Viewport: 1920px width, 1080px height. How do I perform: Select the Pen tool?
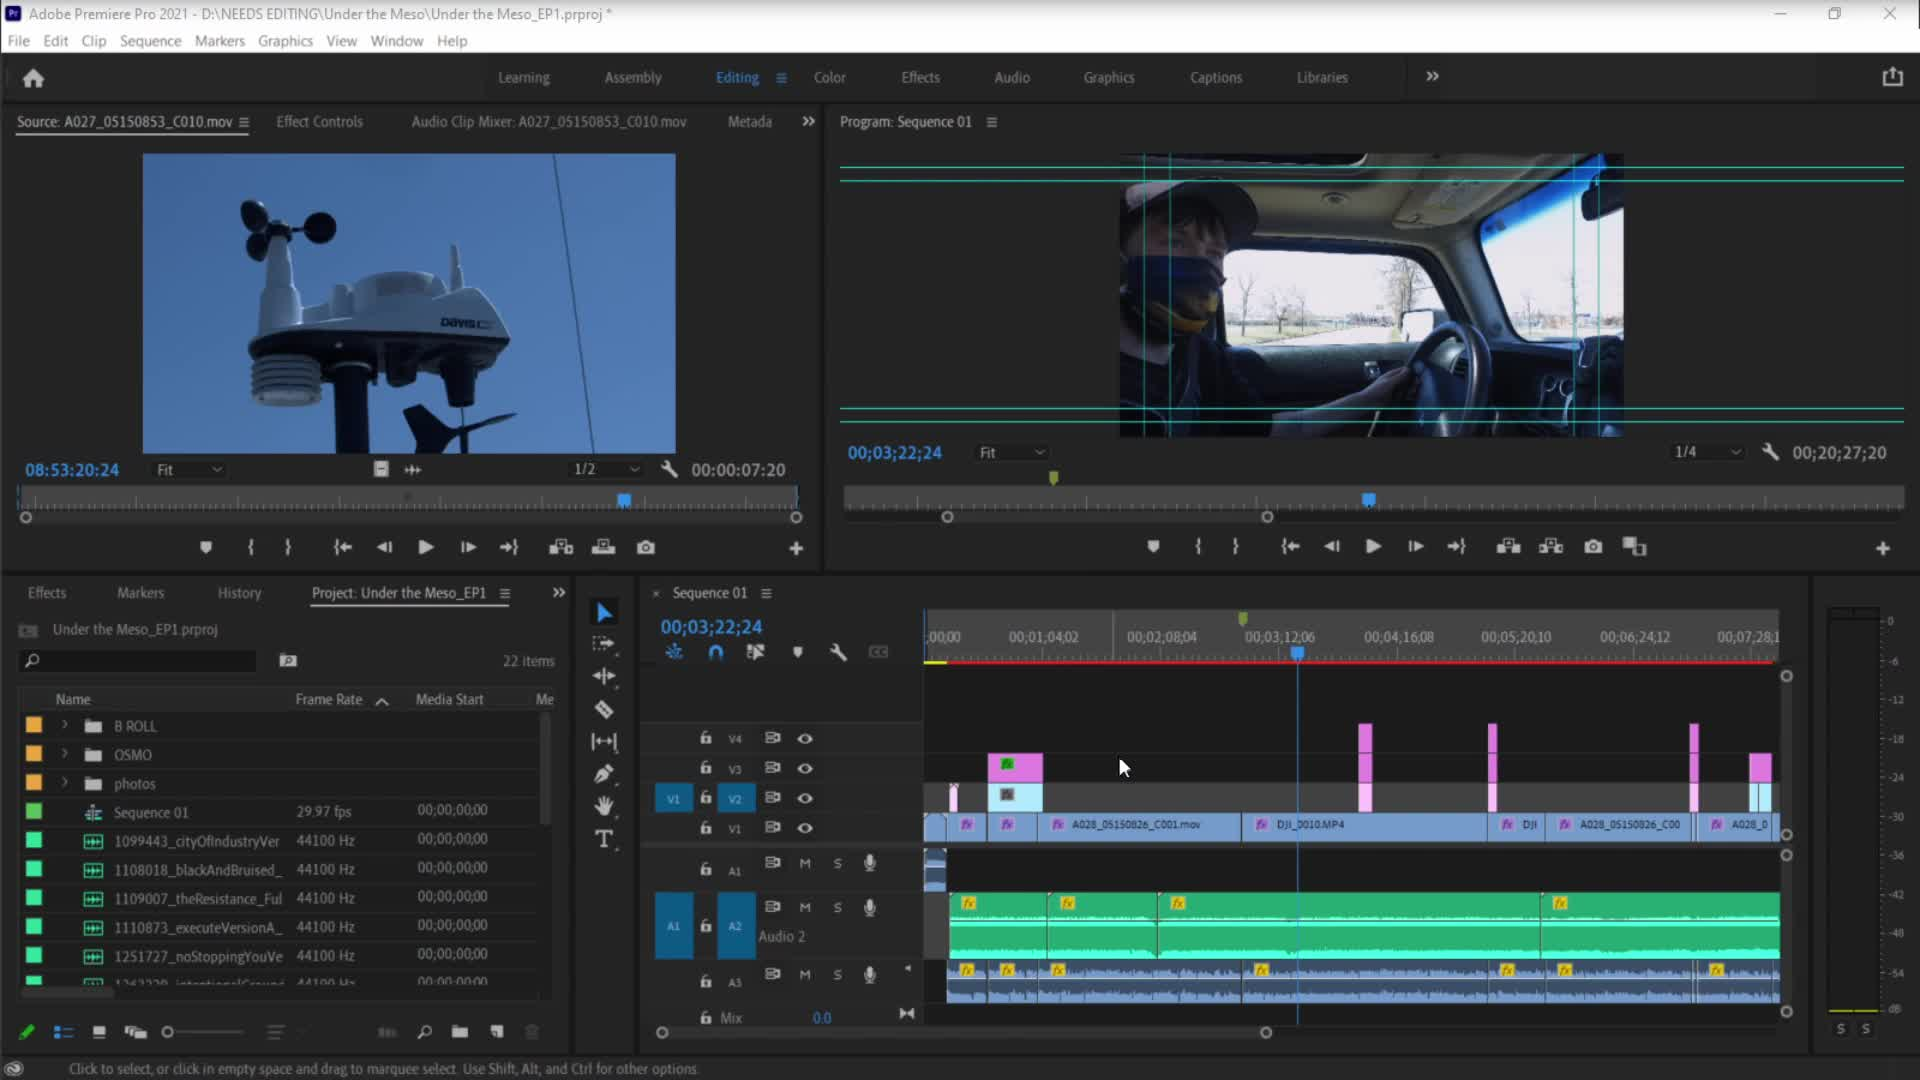(604, 773)
